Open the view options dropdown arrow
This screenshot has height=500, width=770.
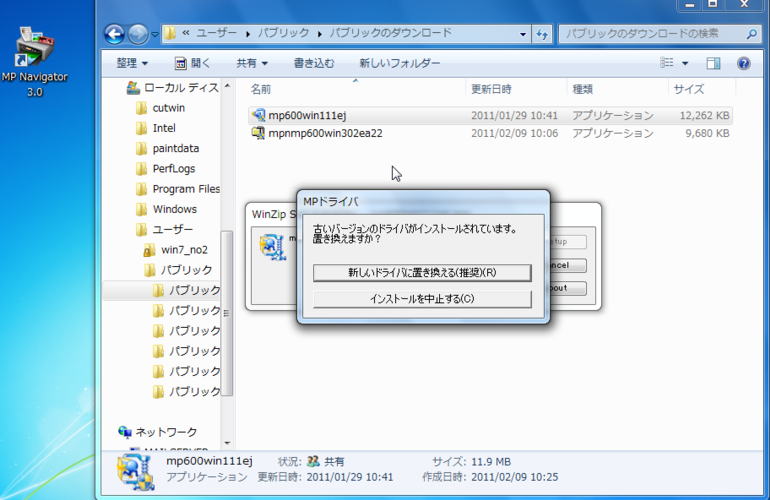pyautogui.click(x=685, y=63)
